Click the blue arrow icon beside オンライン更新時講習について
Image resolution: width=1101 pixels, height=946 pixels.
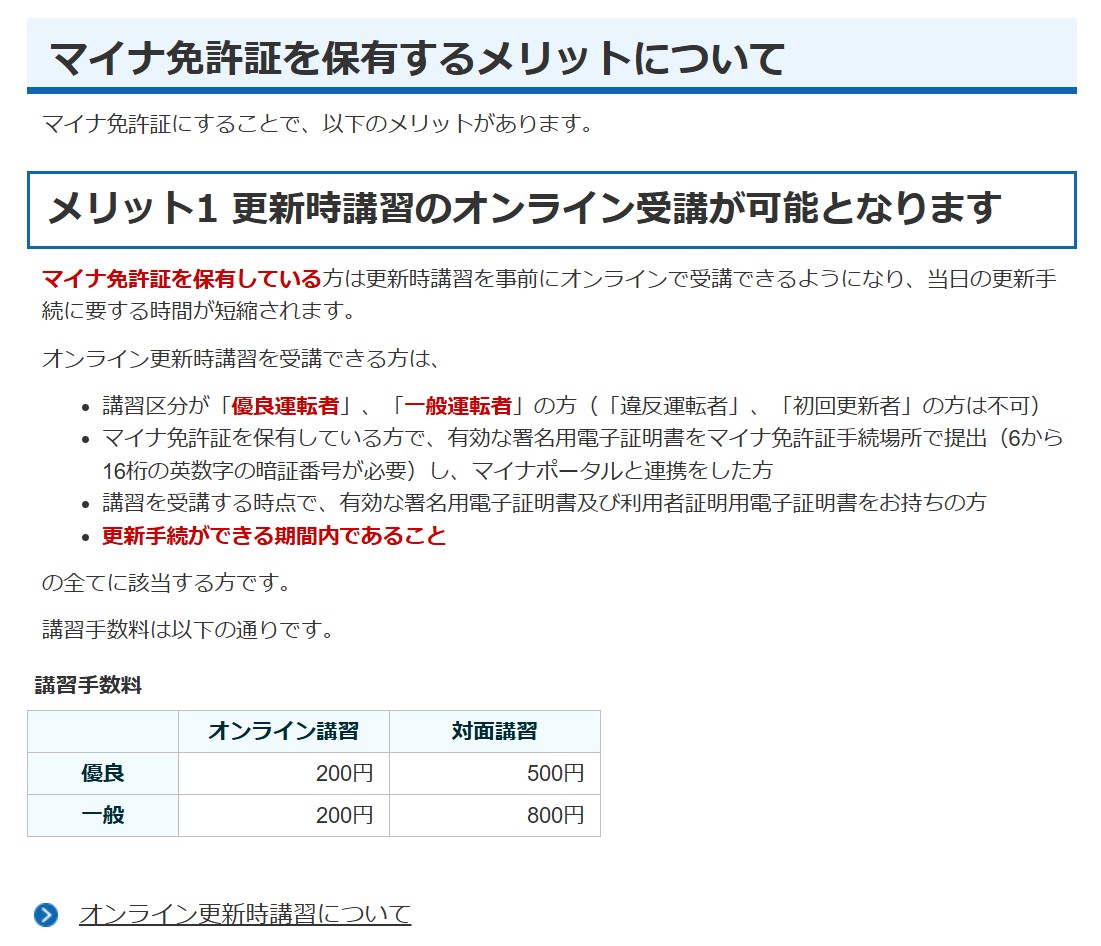(x=46, y=914)
